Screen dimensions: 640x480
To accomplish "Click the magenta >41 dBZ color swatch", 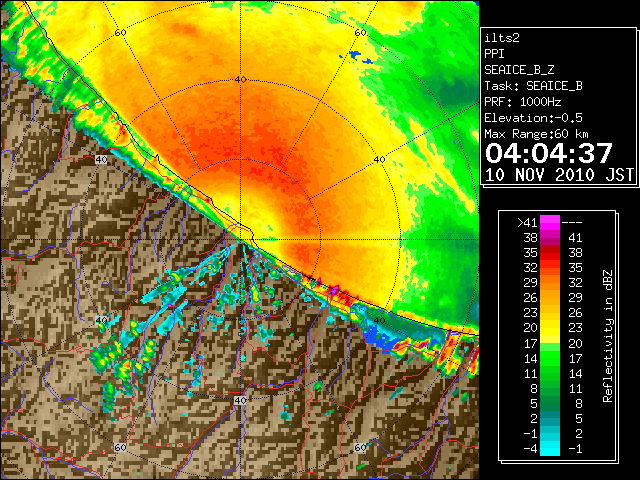I will pos(550,223).
